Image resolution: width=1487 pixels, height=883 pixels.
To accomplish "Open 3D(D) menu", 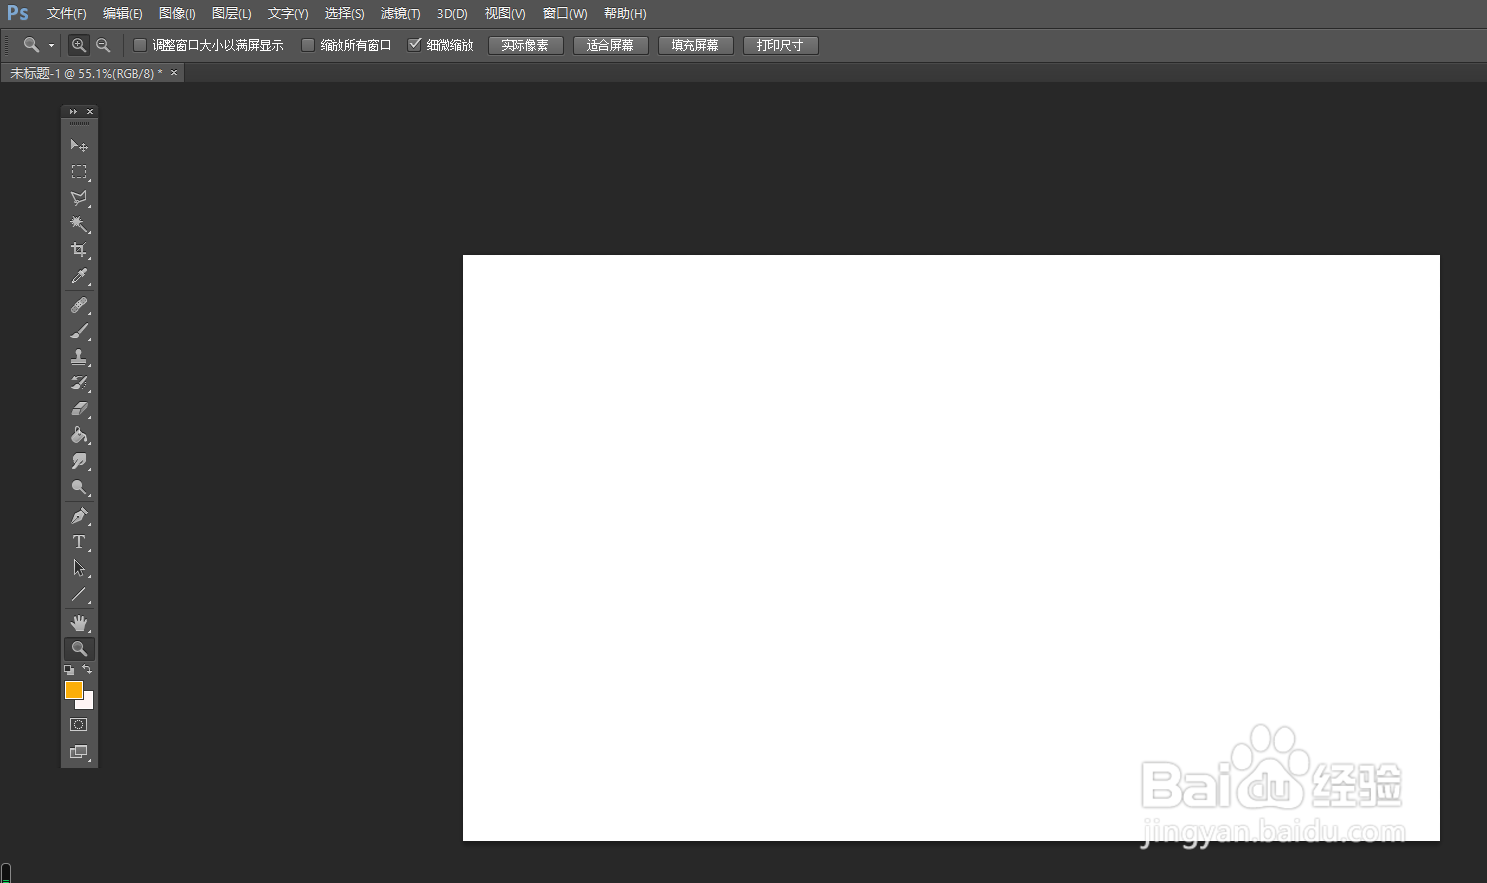I will pyautogui.click(x=452, y=14).
